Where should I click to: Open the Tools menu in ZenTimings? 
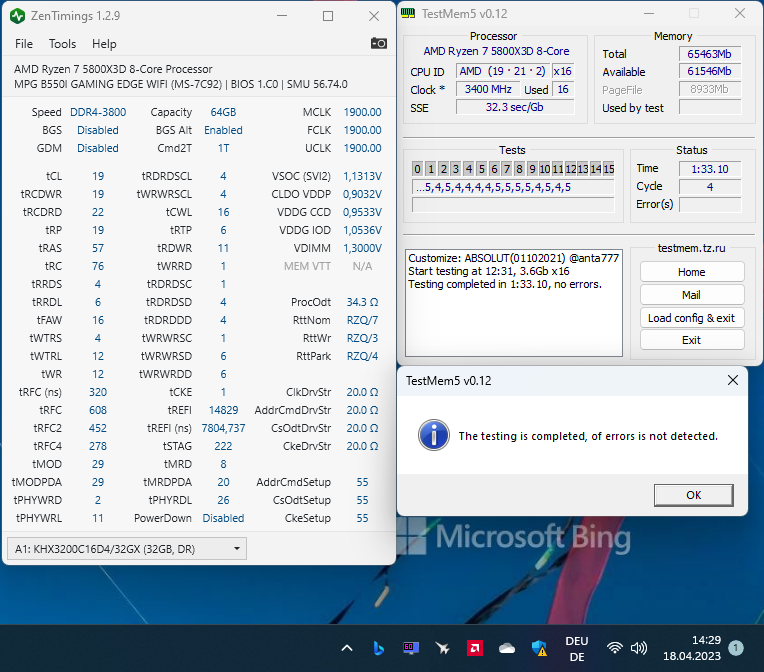(x=62, y=44)
